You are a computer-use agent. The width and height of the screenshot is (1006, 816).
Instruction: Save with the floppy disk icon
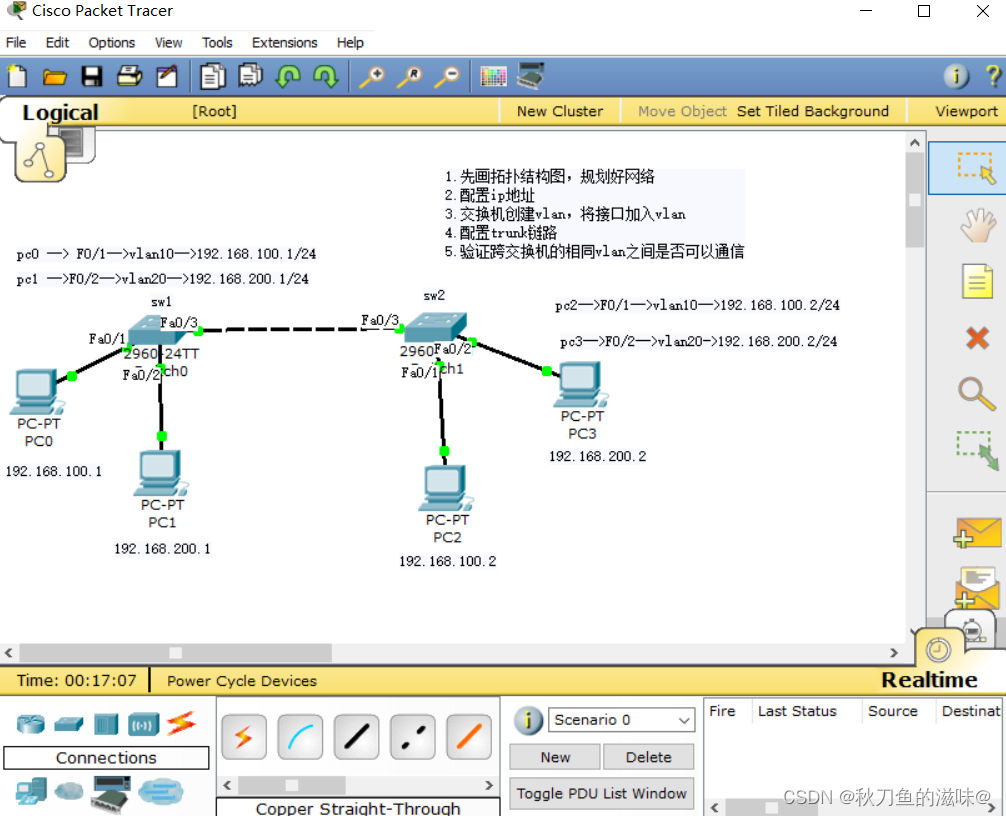click(x=92, y=76)
